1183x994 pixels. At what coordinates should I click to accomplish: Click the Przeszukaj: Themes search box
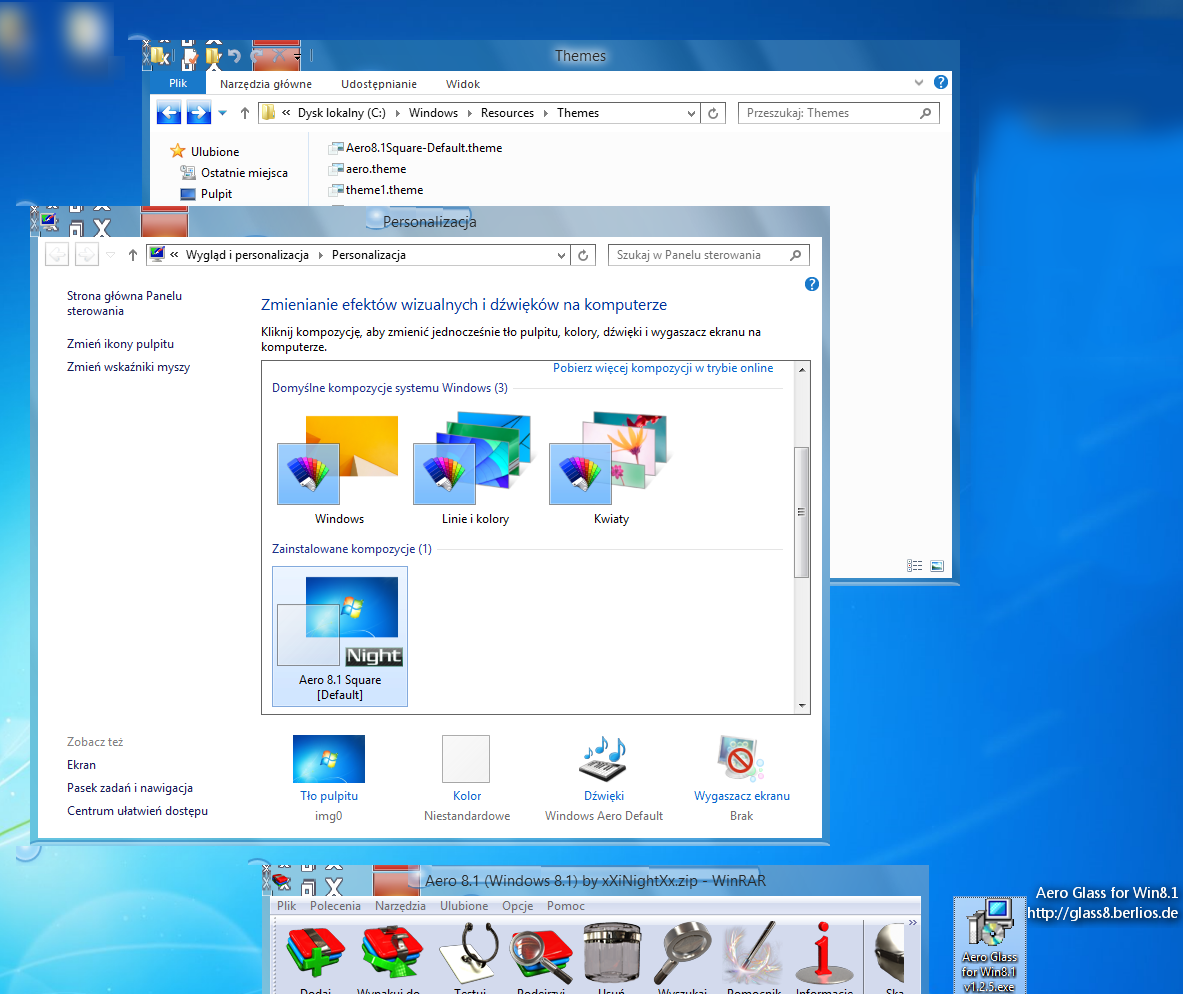838,113
